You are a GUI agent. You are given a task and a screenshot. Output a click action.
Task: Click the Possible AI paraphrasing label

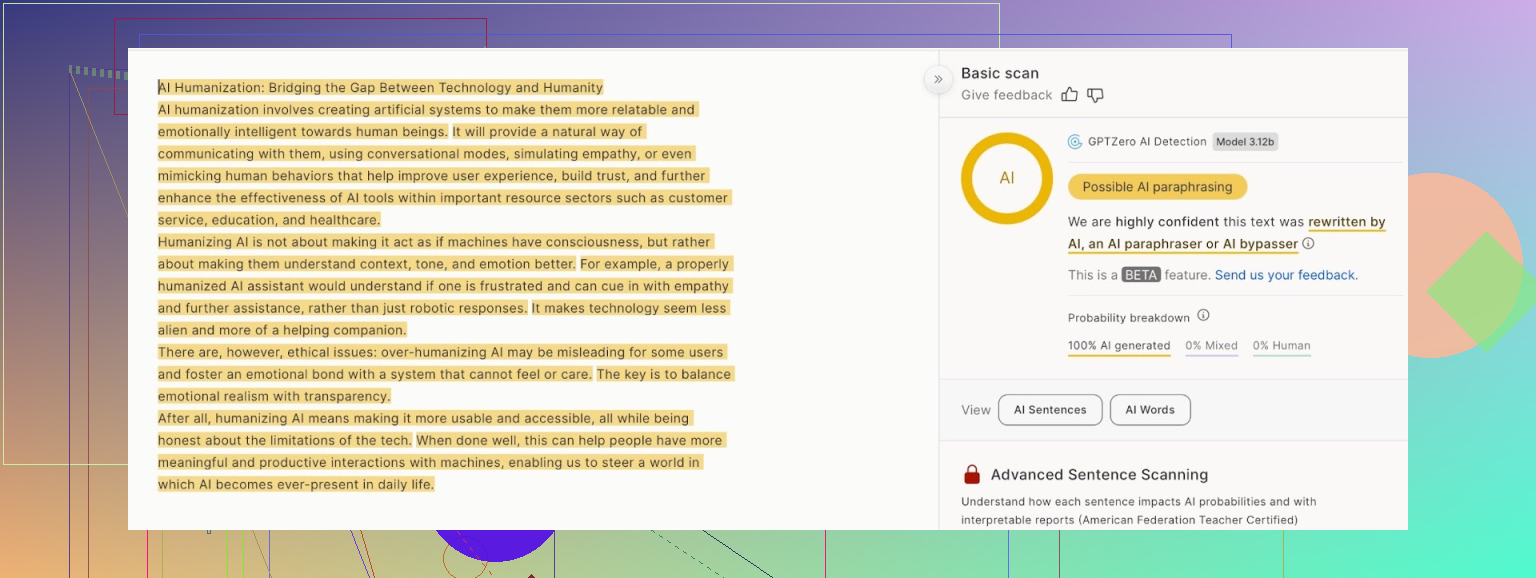[x=1157, y=187]
